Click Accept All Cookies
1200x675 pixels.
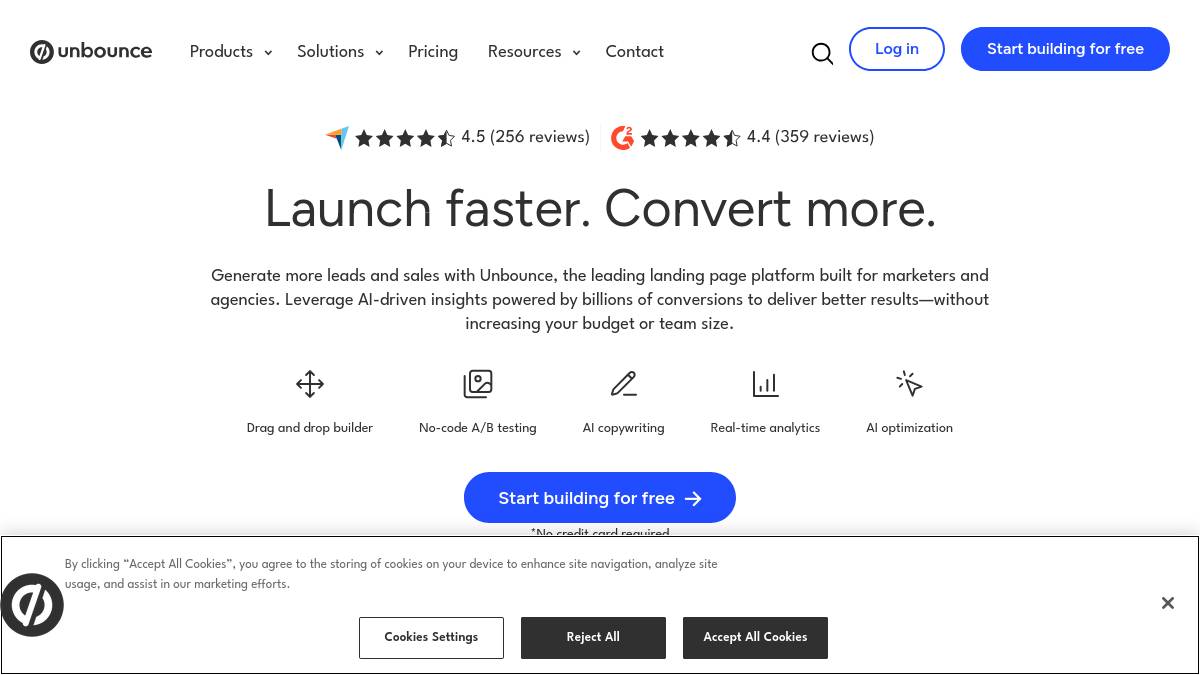(755, 637)
